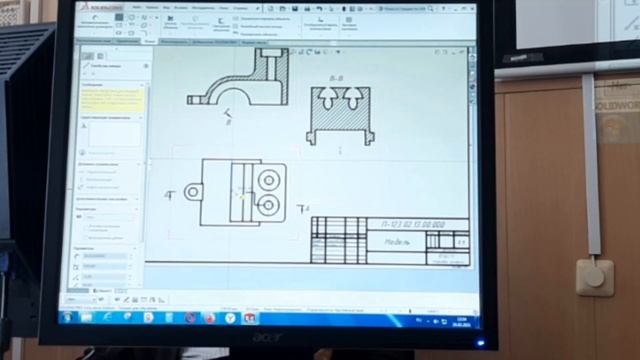Collapse the Add Relations section
Screen dimensions: 640x360
coord(138,164)
